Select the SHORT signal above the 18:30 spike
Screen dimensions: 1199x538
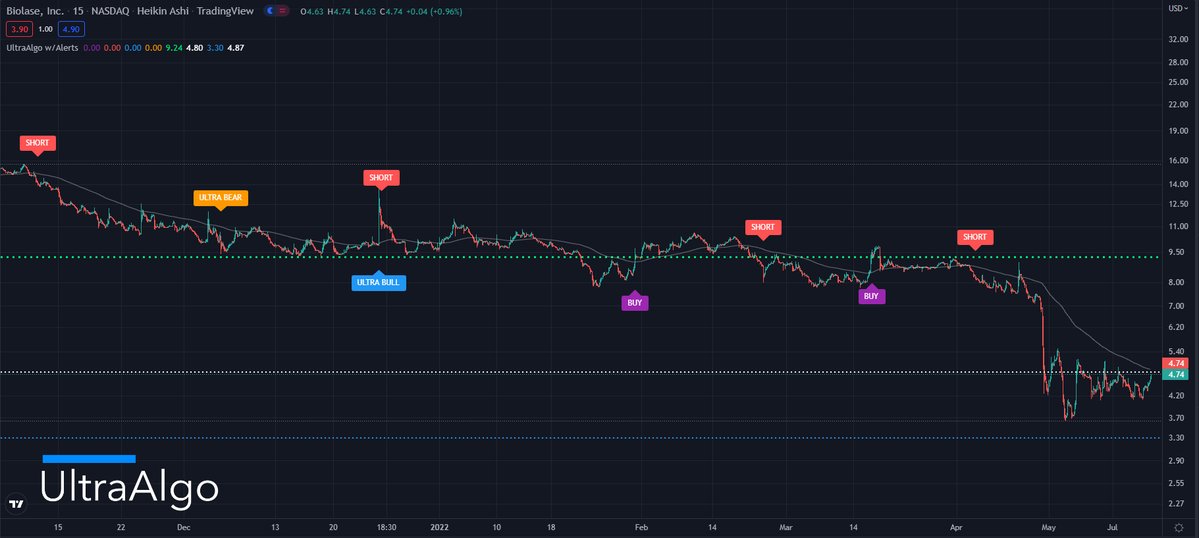(x=381, y=178)
